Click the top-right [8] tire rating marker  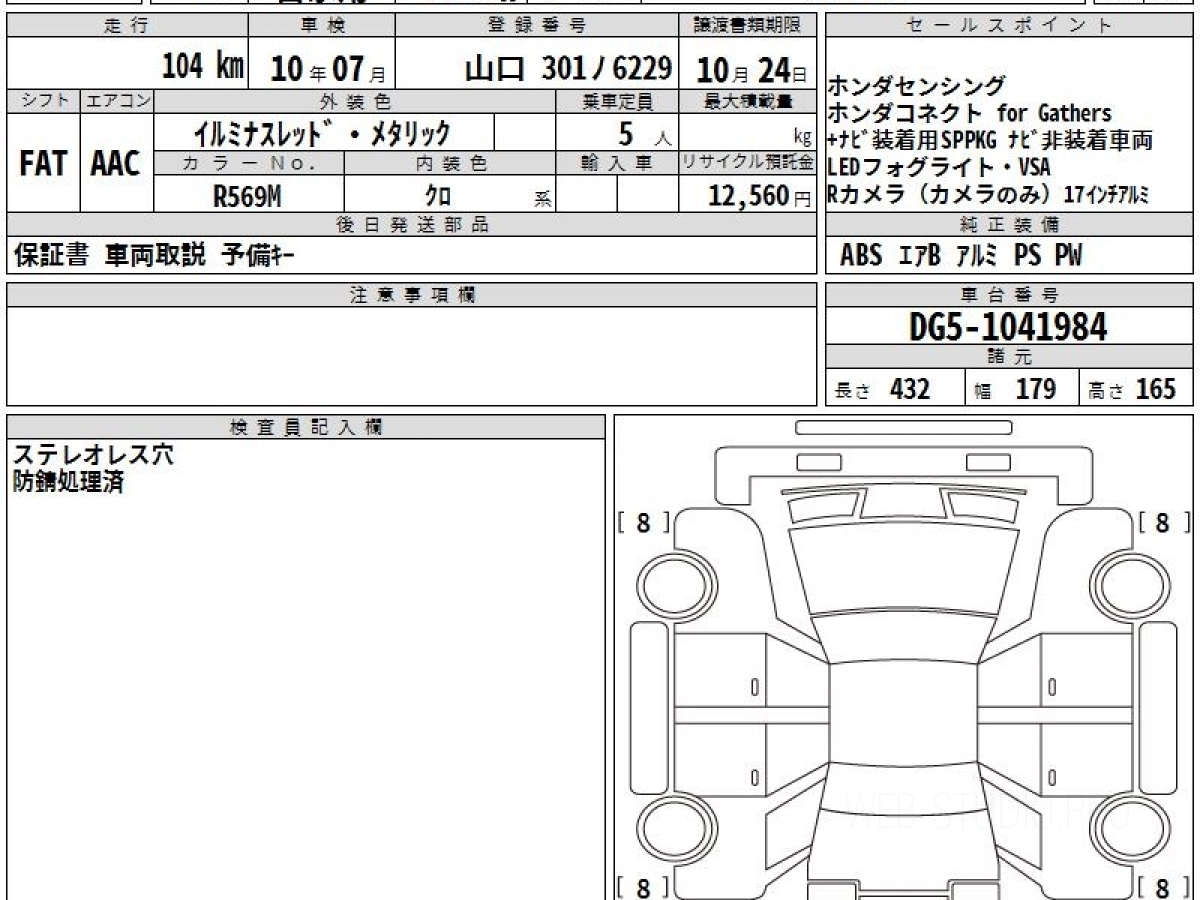[x=1162, y=523]
